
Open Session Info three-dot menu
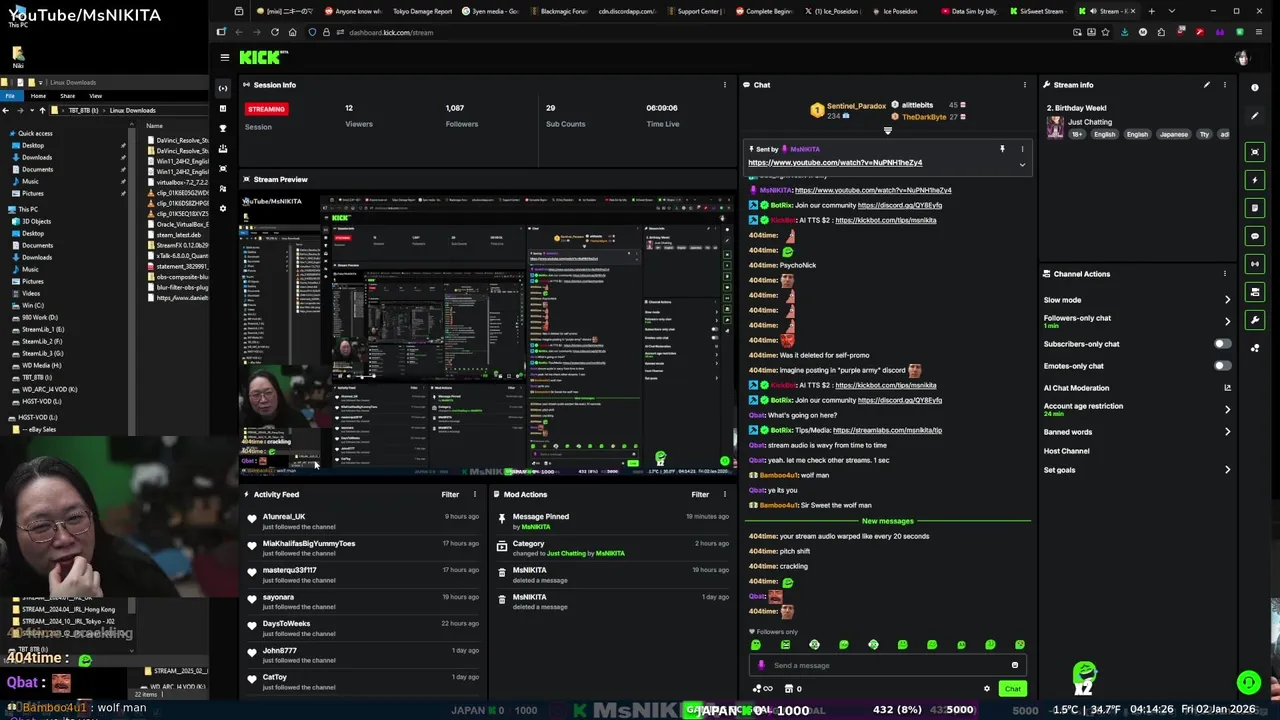[x=725, y=85]
